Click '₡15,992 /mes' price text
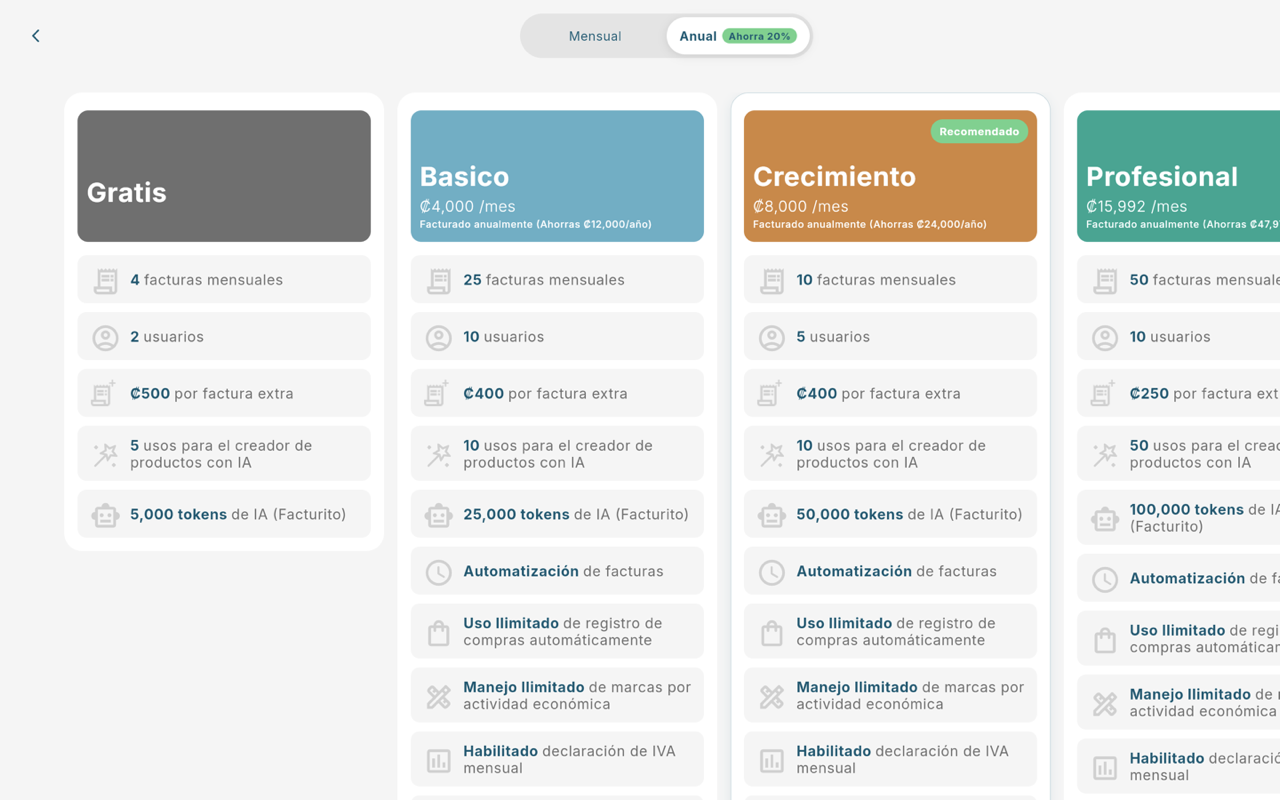The width and height of the screenshot is (1280, 800). (x=1137, y=207)
